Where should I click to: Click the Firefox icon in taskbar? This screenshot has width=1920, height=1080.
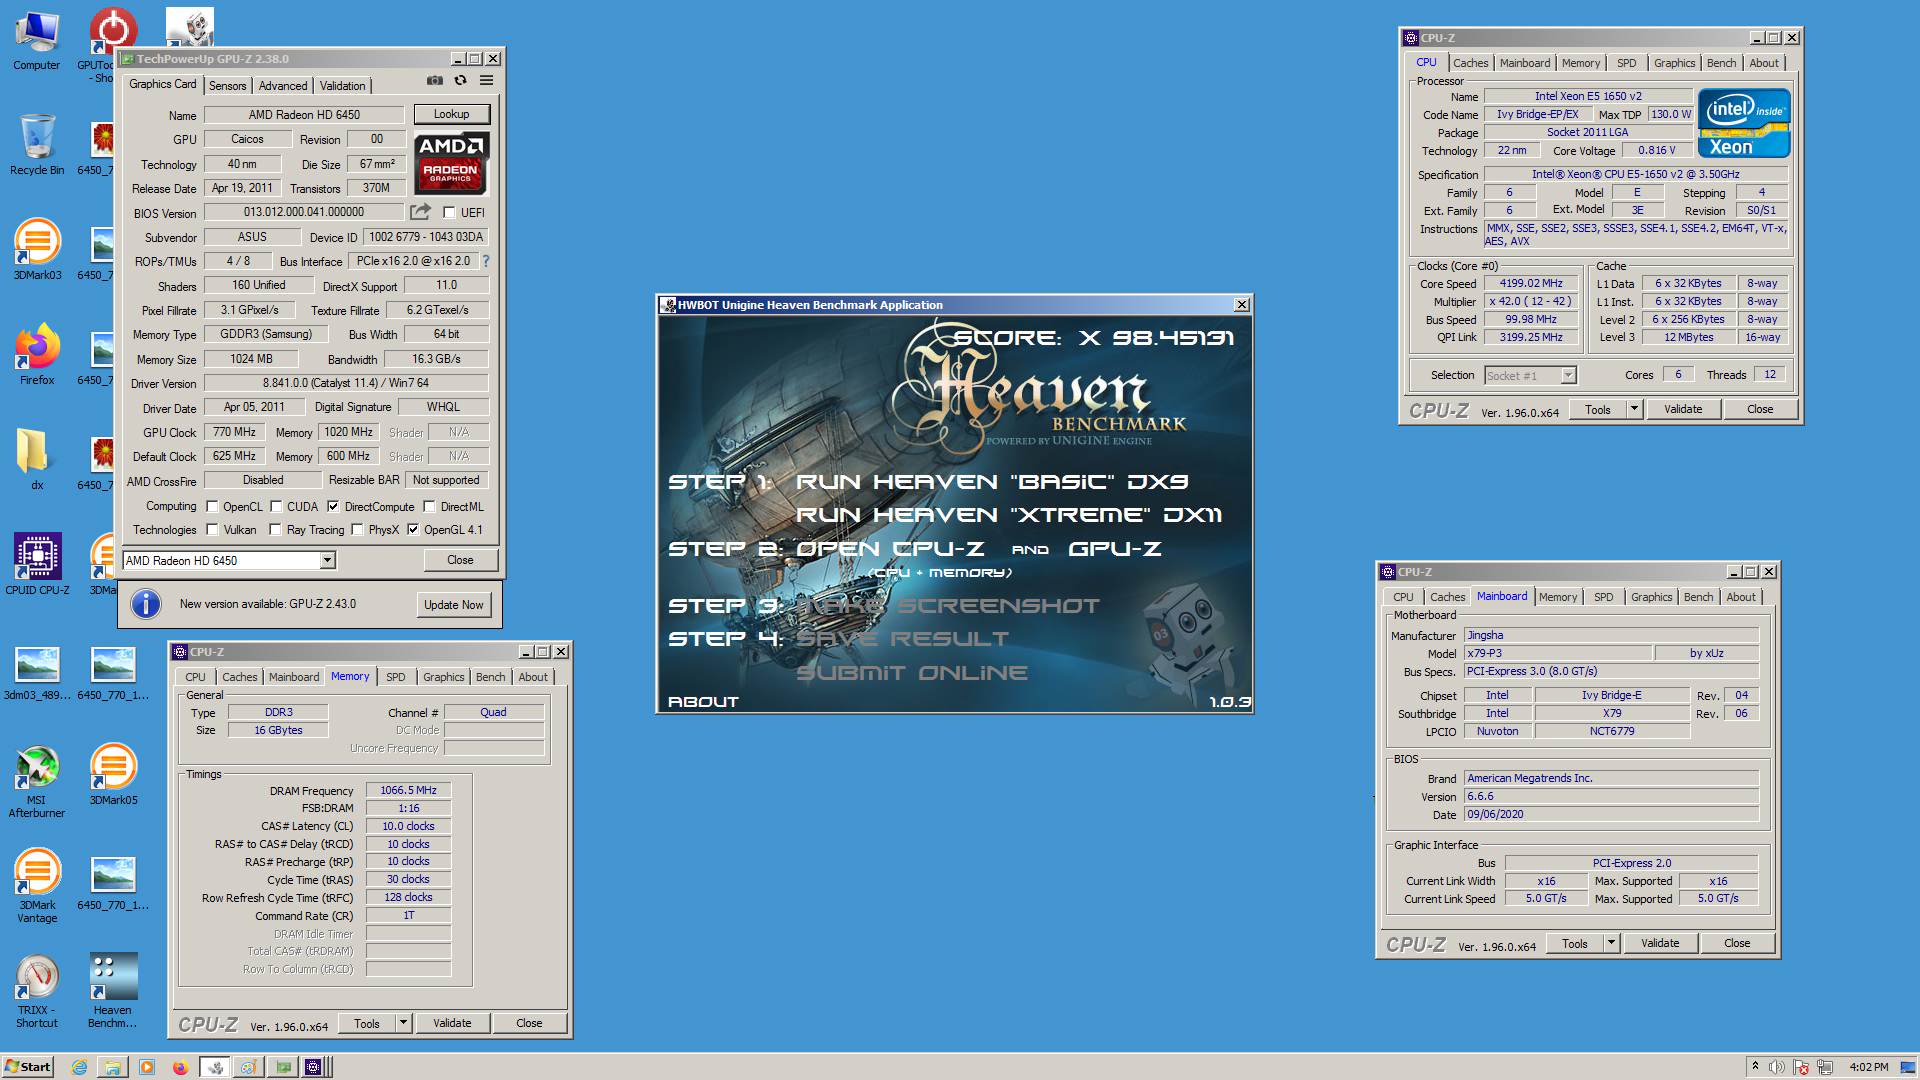(x=180, y=1067)
